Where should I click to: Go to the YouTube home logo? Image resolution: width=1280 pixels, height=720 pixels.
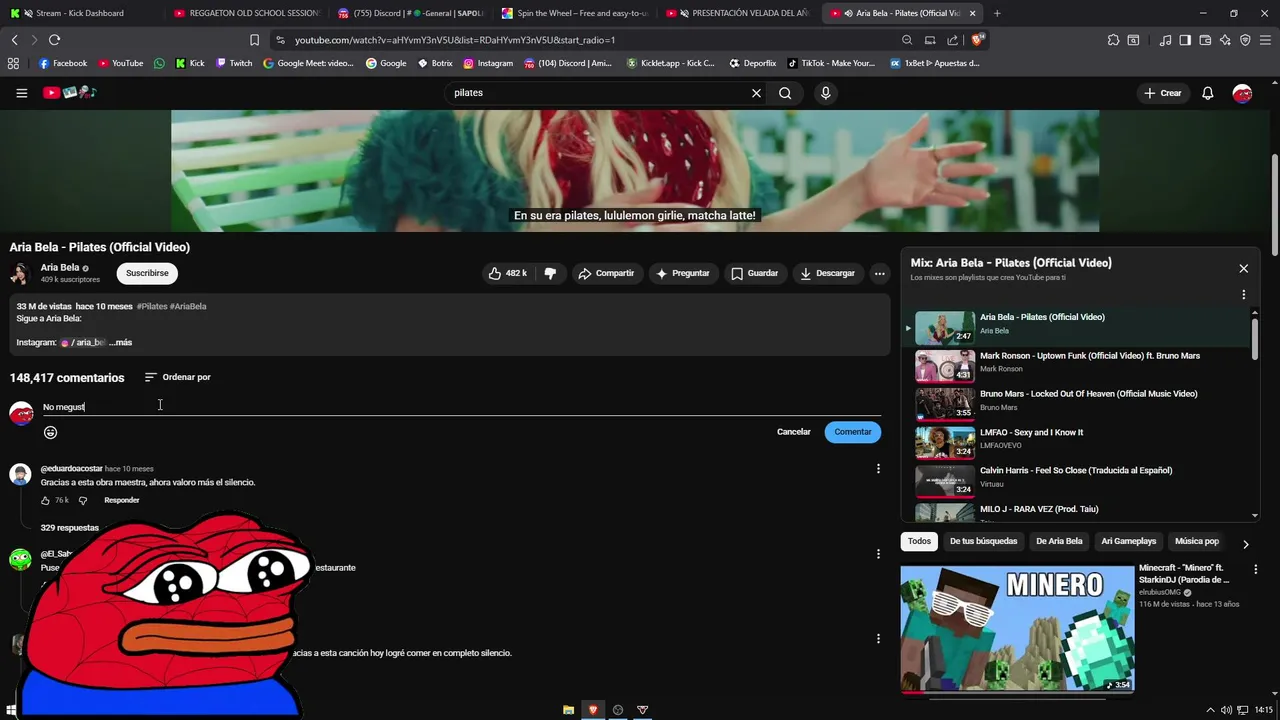pos(69,93)
